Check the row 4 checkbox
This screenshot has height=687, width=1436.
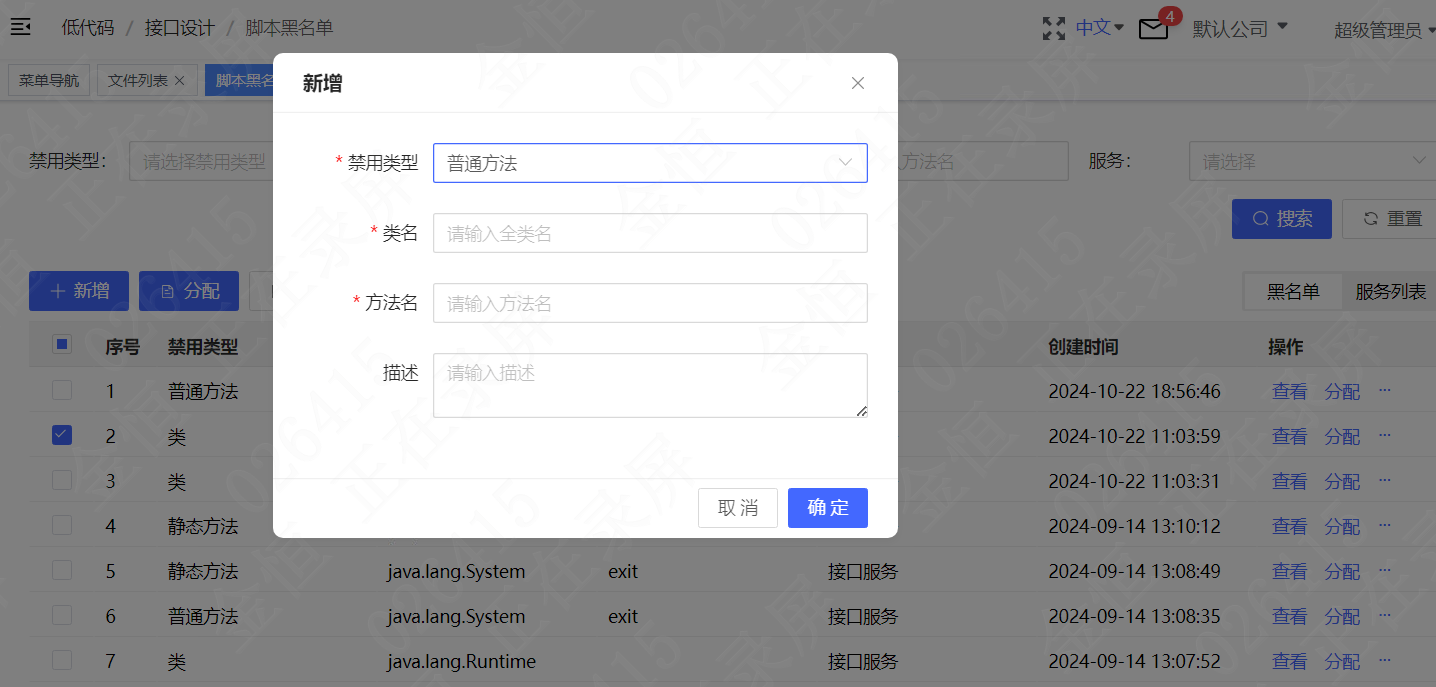(x=62, y=525)
